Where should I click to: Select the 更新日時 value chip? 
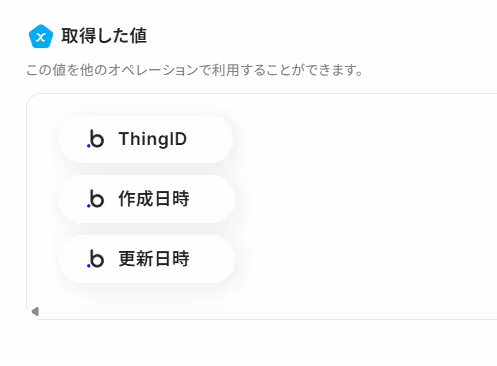tap(146, 259)
